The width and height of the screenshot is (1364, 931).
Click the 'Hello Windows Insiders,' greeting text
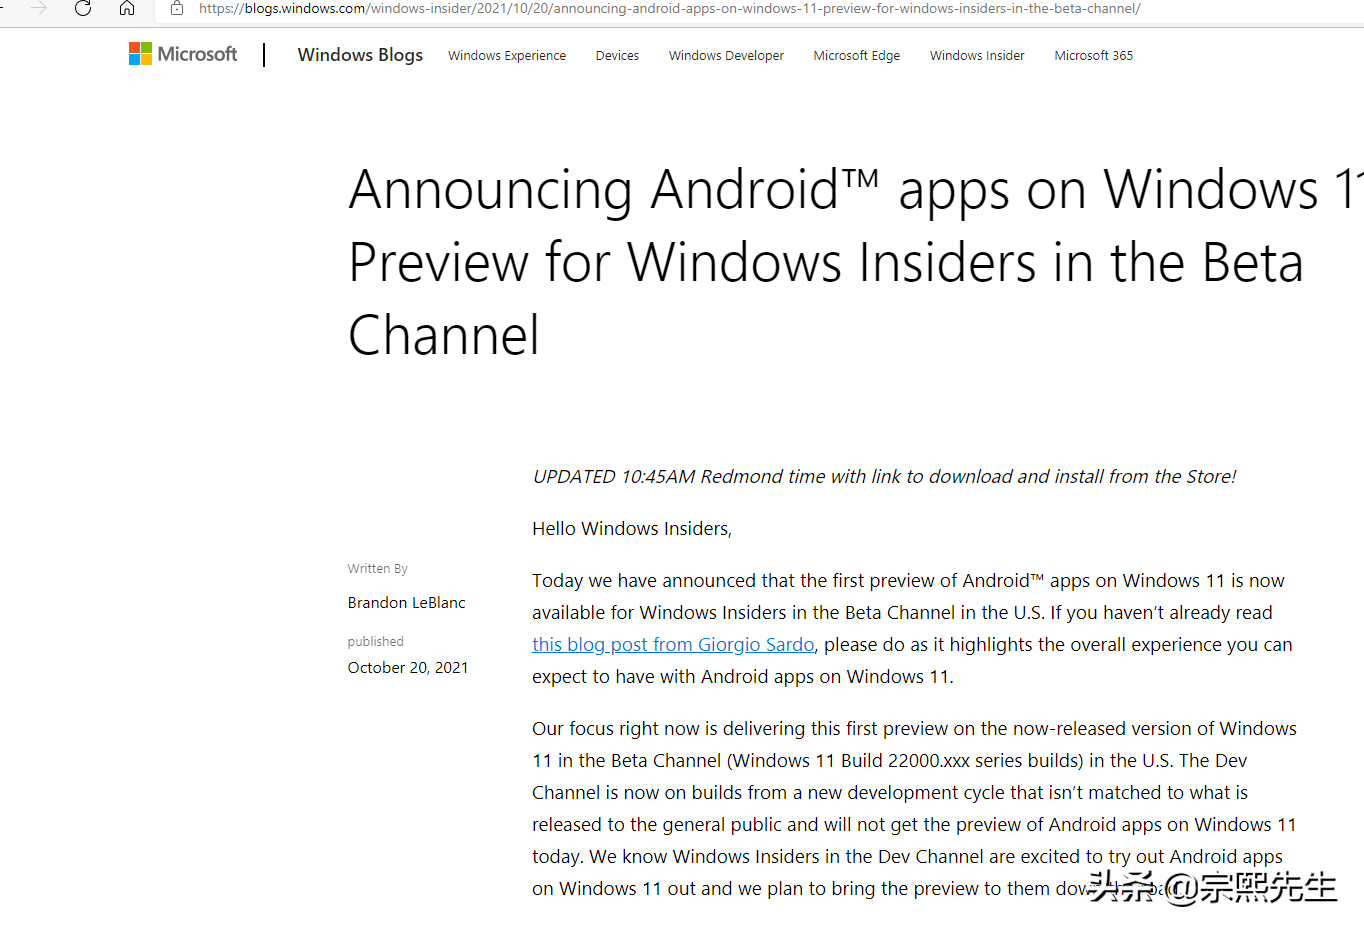click(632, 529)
